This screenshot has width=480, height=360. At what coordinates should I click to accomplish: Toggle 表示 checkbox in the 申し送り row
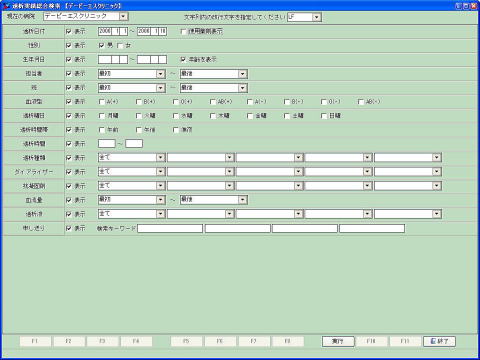pyautogui.click(x=69, y=228)
